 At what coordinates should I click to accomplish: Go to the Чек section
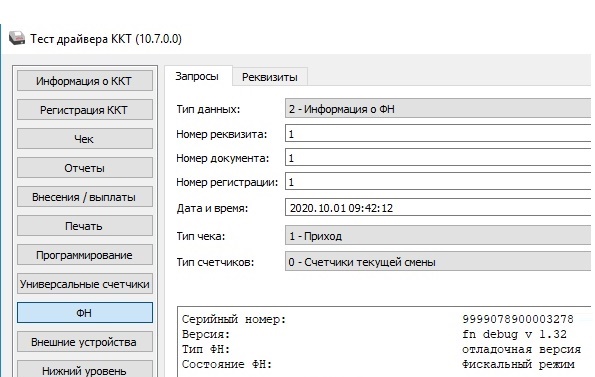click(85, 139)
